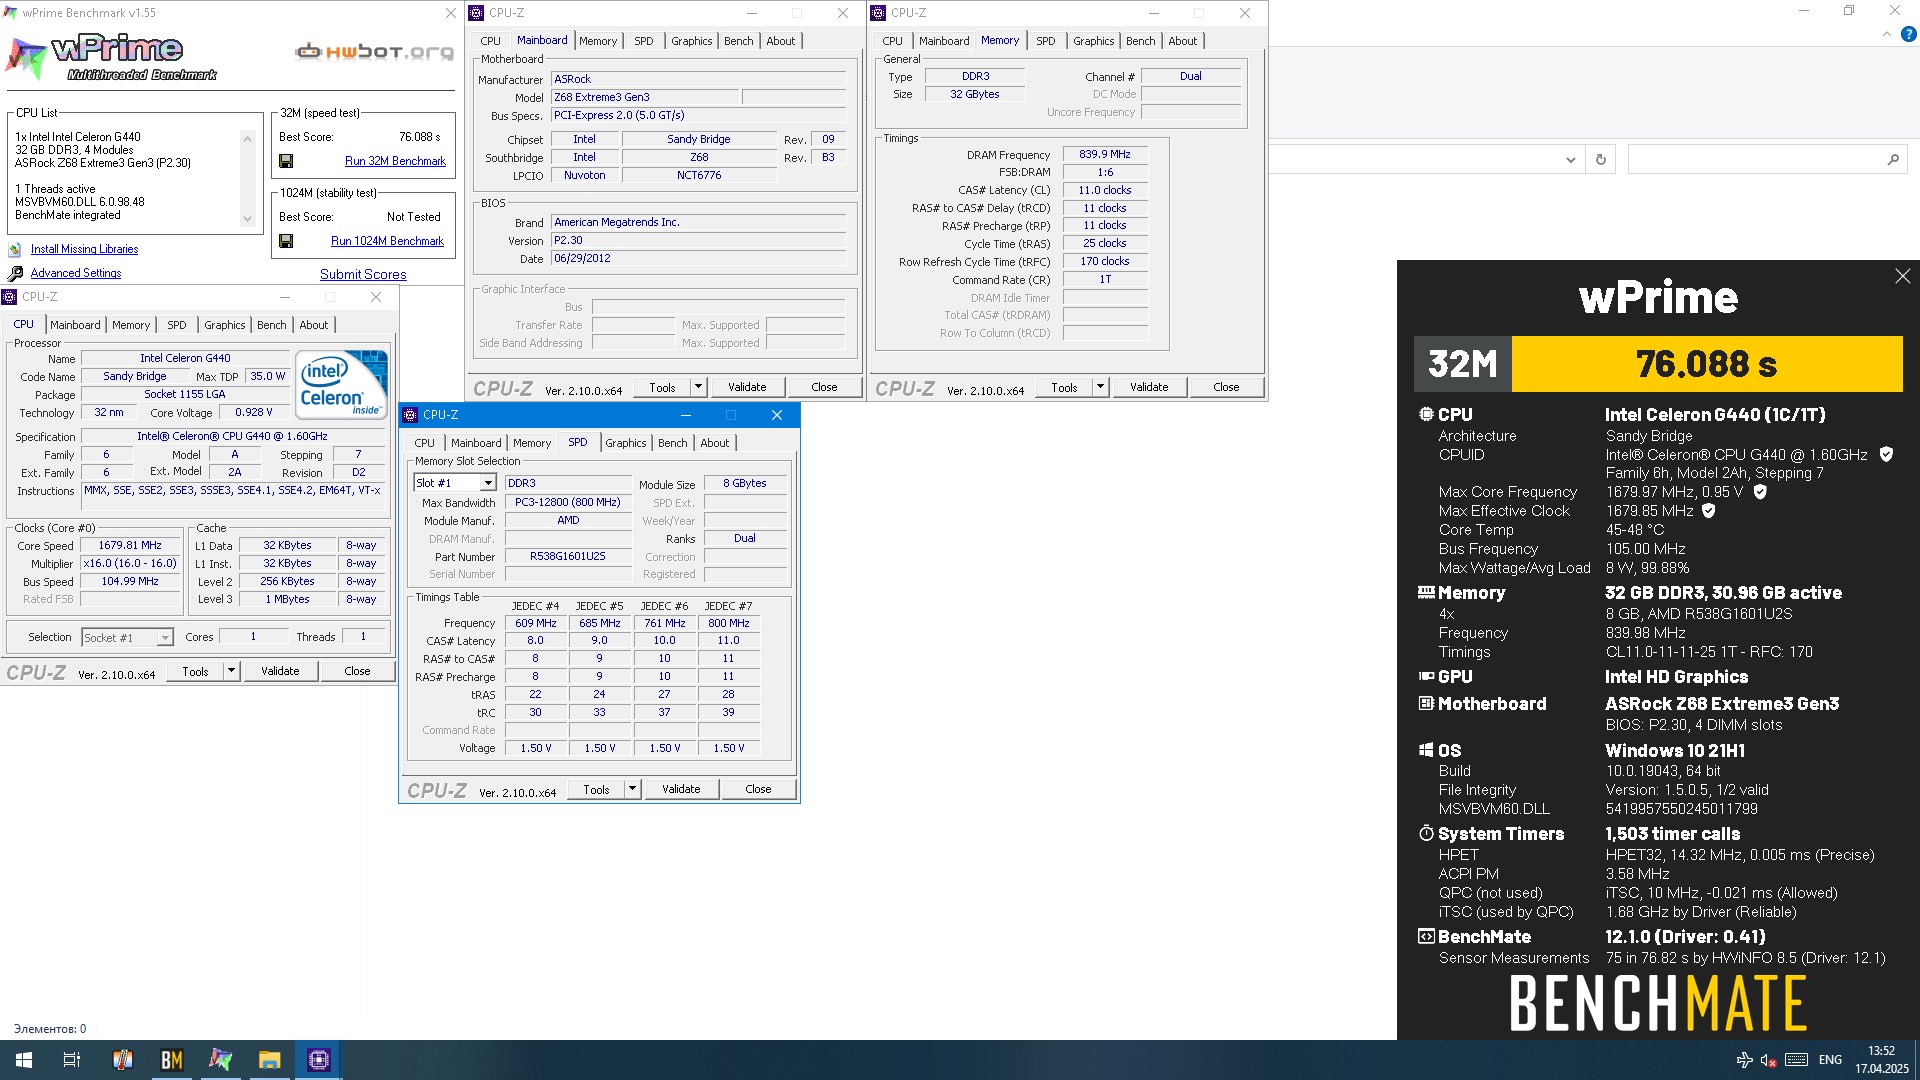
Task: Click the Explorer search magnifier icon
Action: pyautogui.click(x=1893, y=160)
